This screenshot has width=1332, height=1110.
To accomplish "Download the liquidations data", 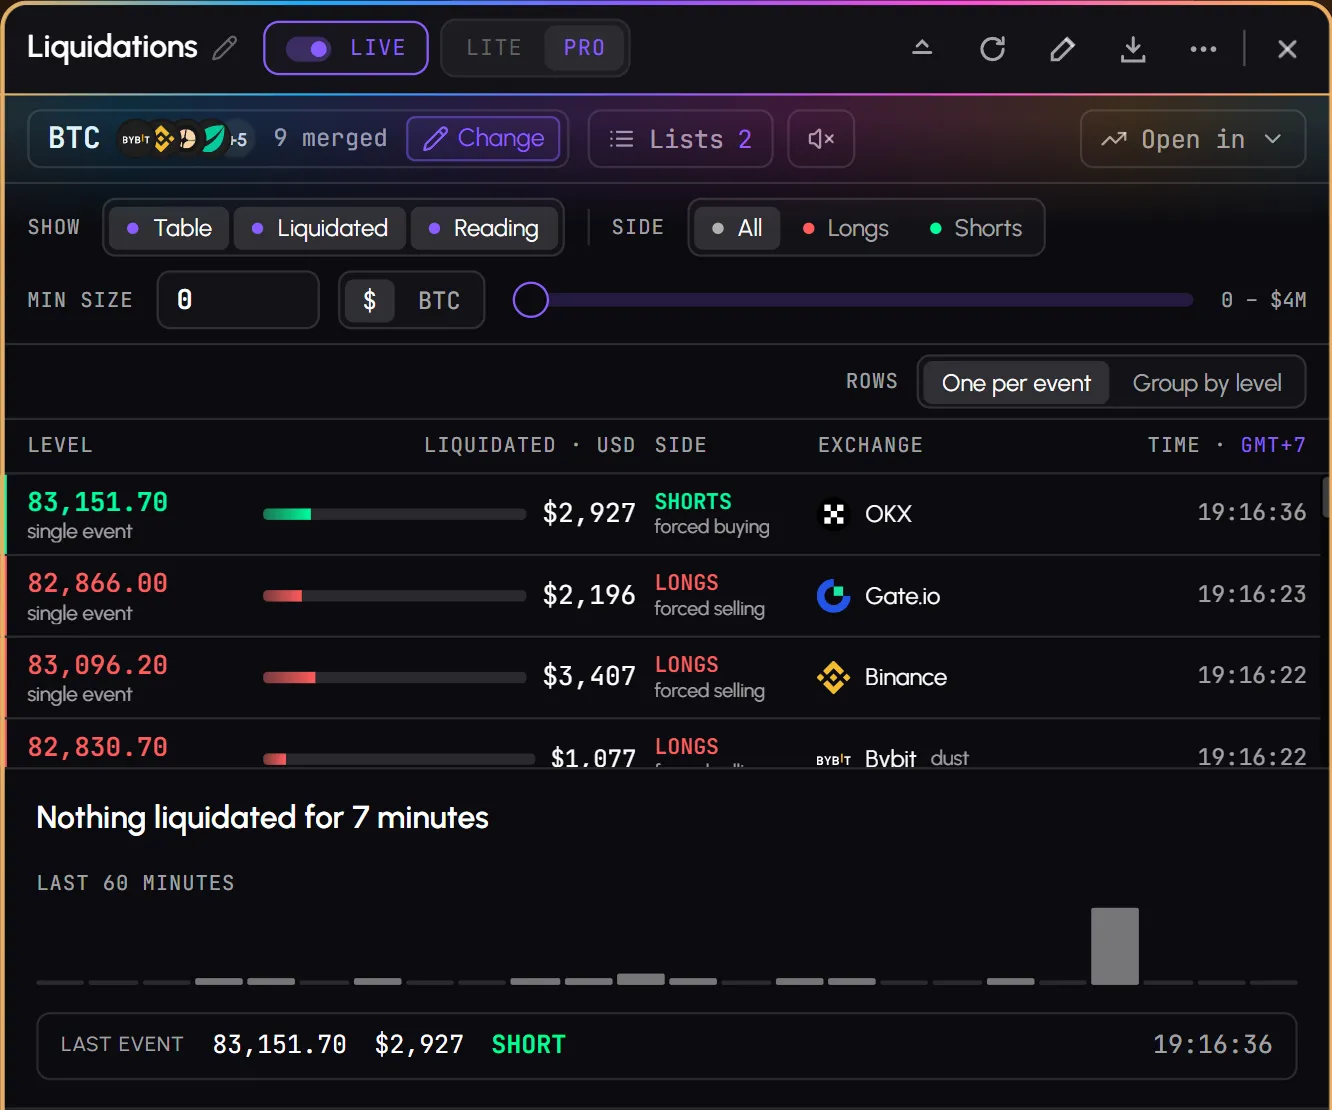I will (x=1133, y=48).
